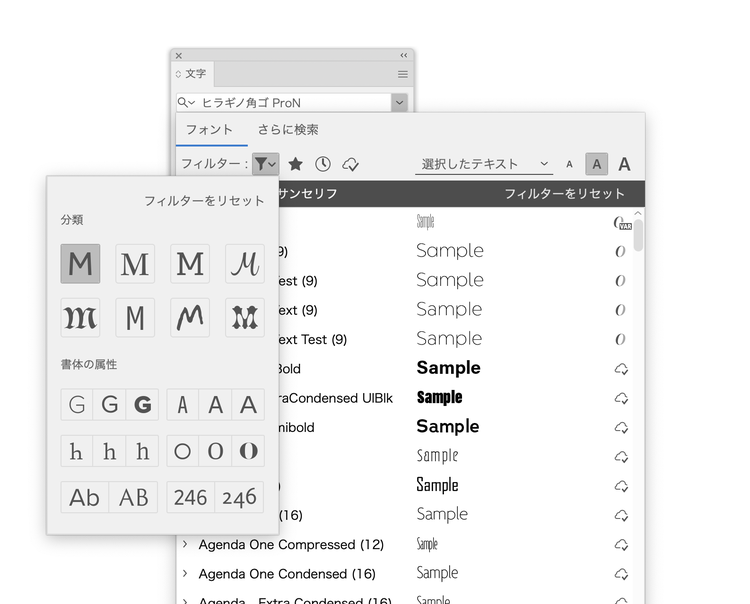
Task: Filter by regular width A
Action: click(215, 405)
